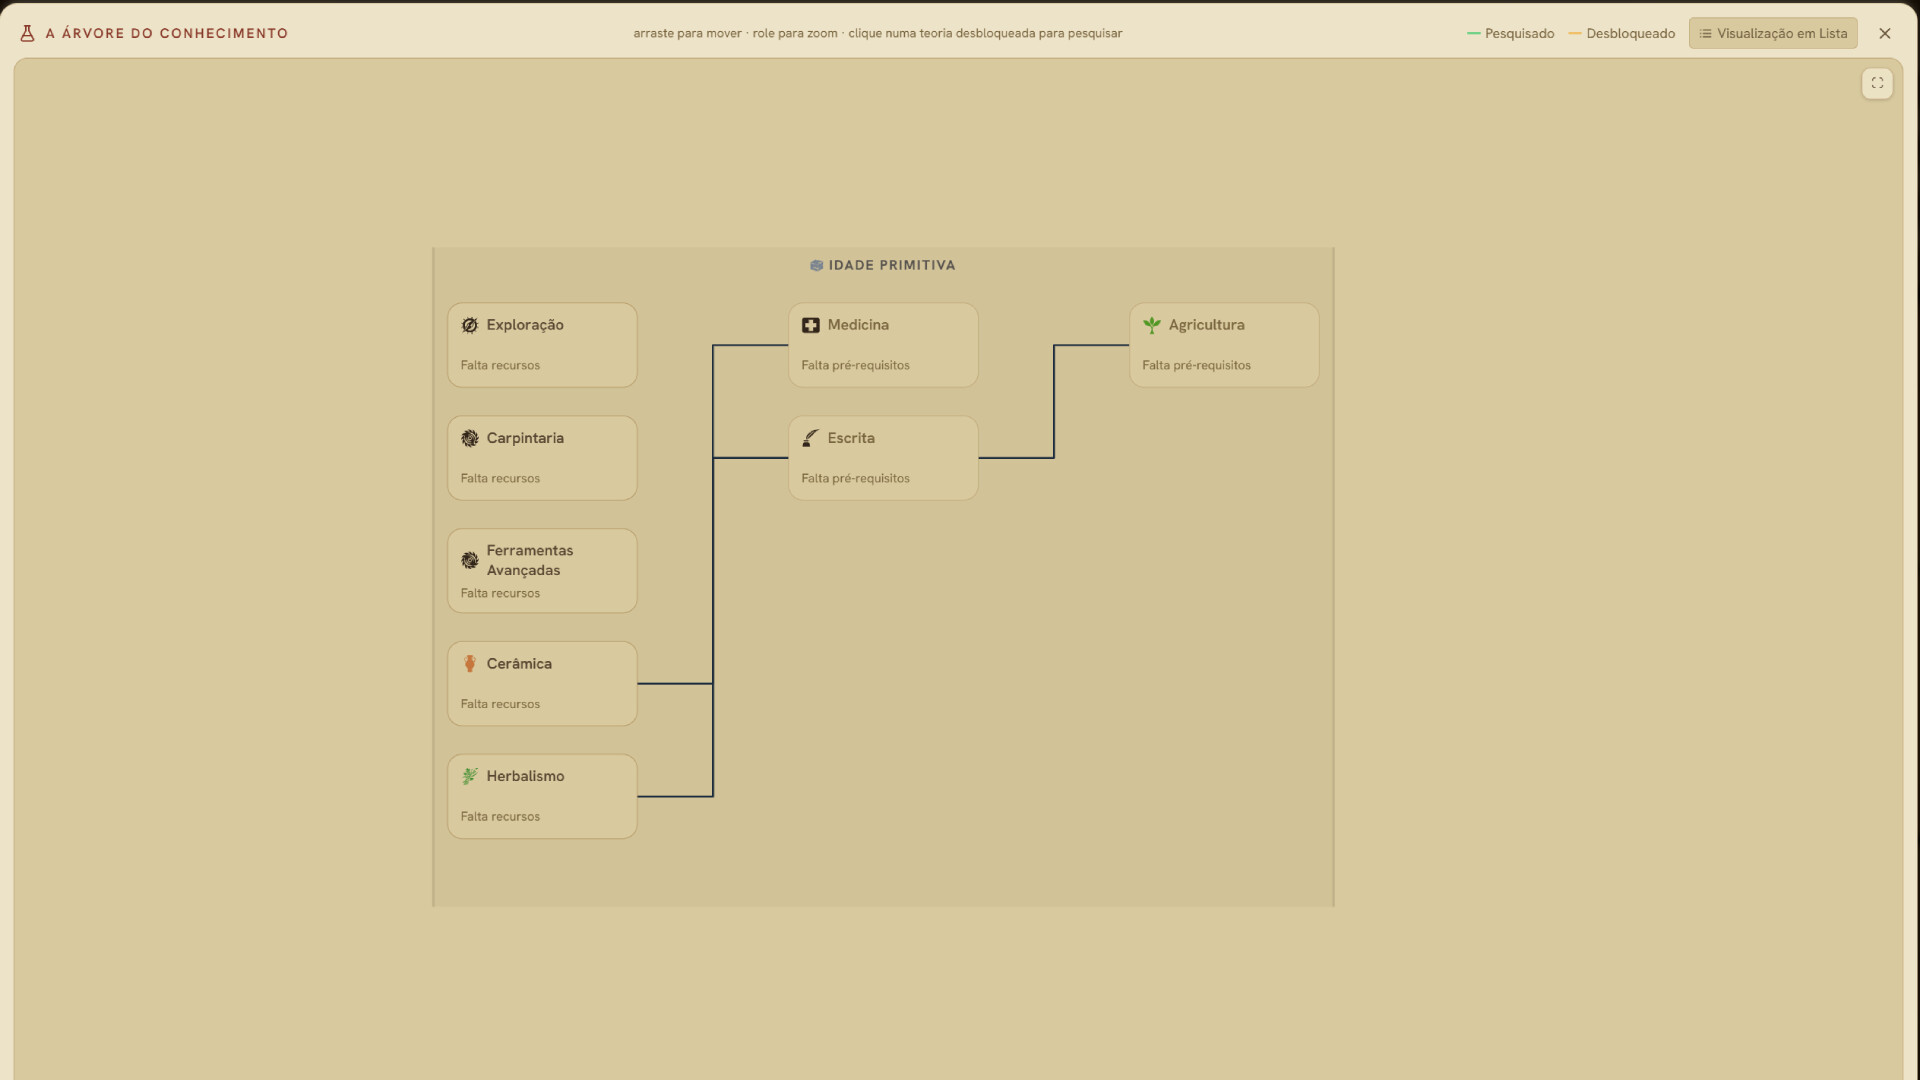
Task: Click the green Pesquisado legend line
Action: click(x=1473, y=33)
